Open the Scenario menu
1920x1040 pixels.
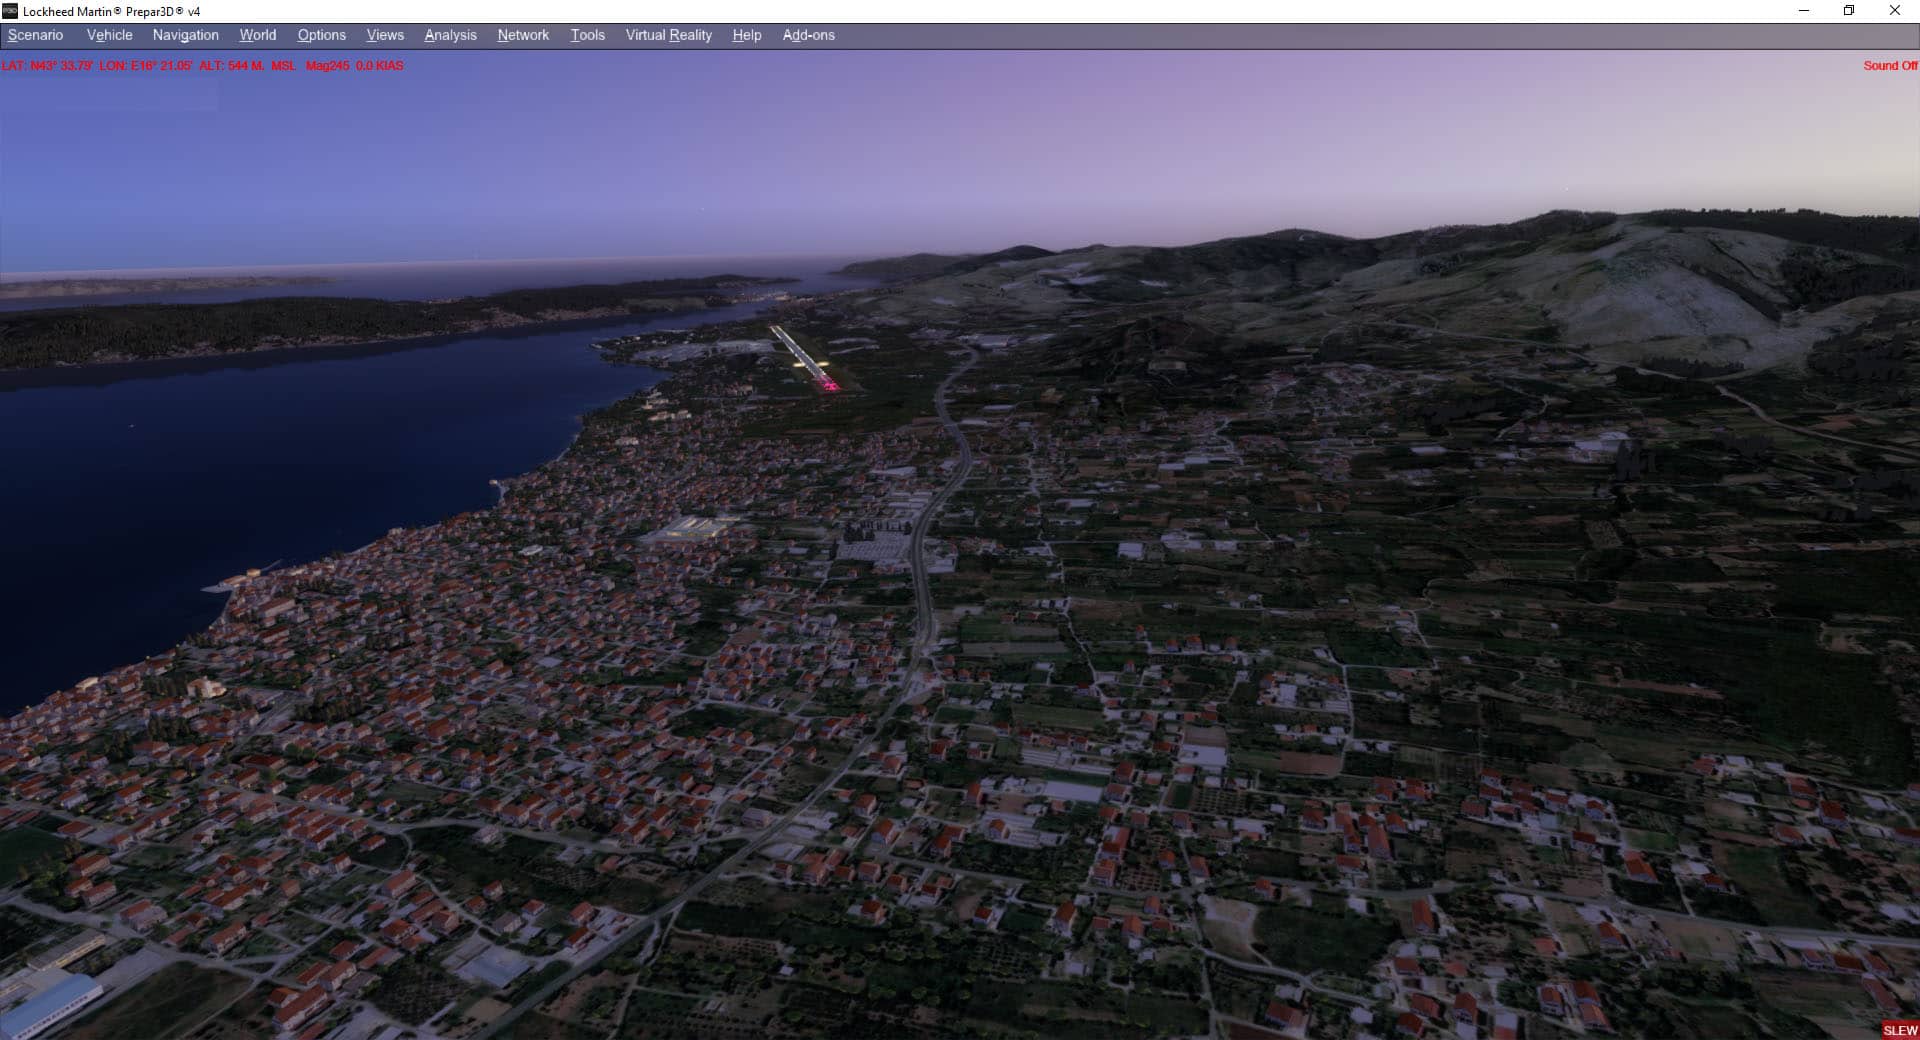click(35, 35)
